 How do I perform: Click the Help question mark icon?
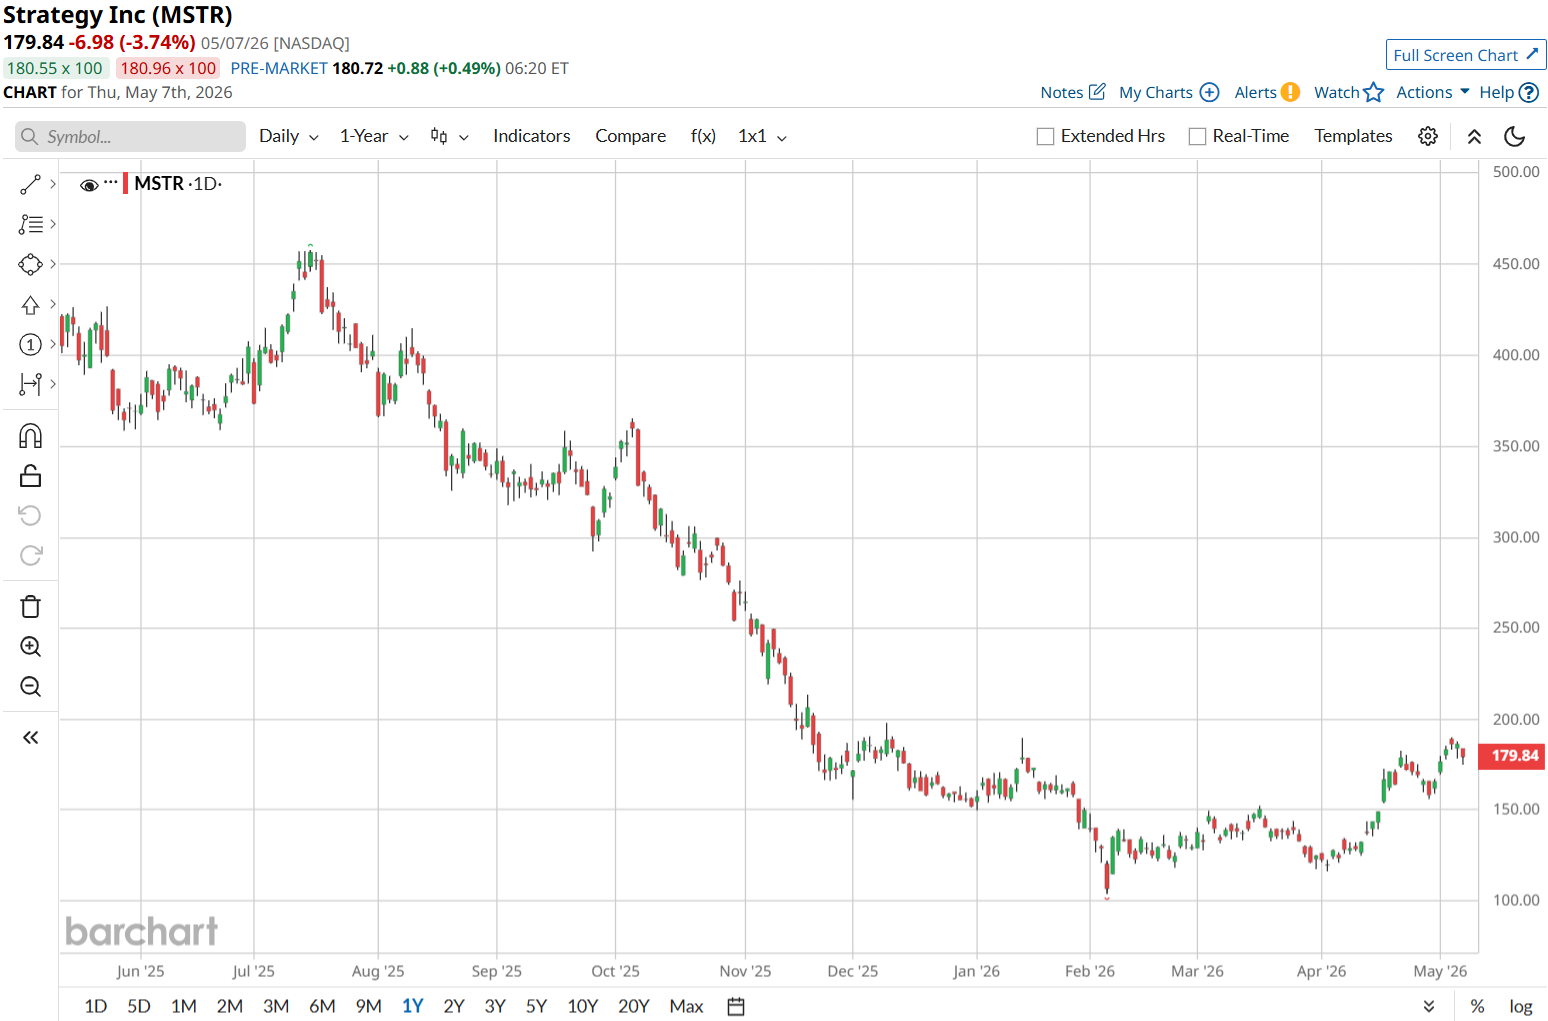(x=1528, y=92)
